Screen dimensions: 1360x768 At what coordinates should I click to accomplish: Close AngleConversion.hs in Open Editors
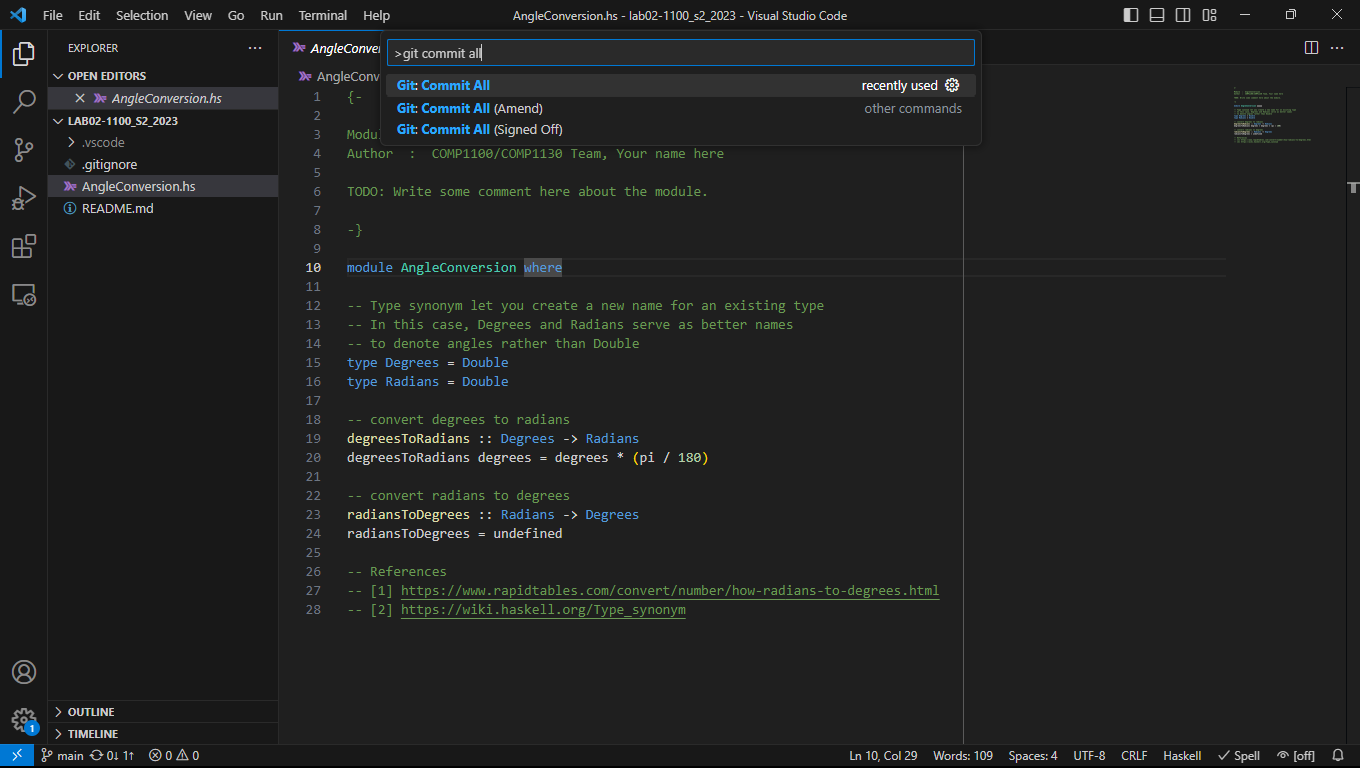tap(80, 98)
